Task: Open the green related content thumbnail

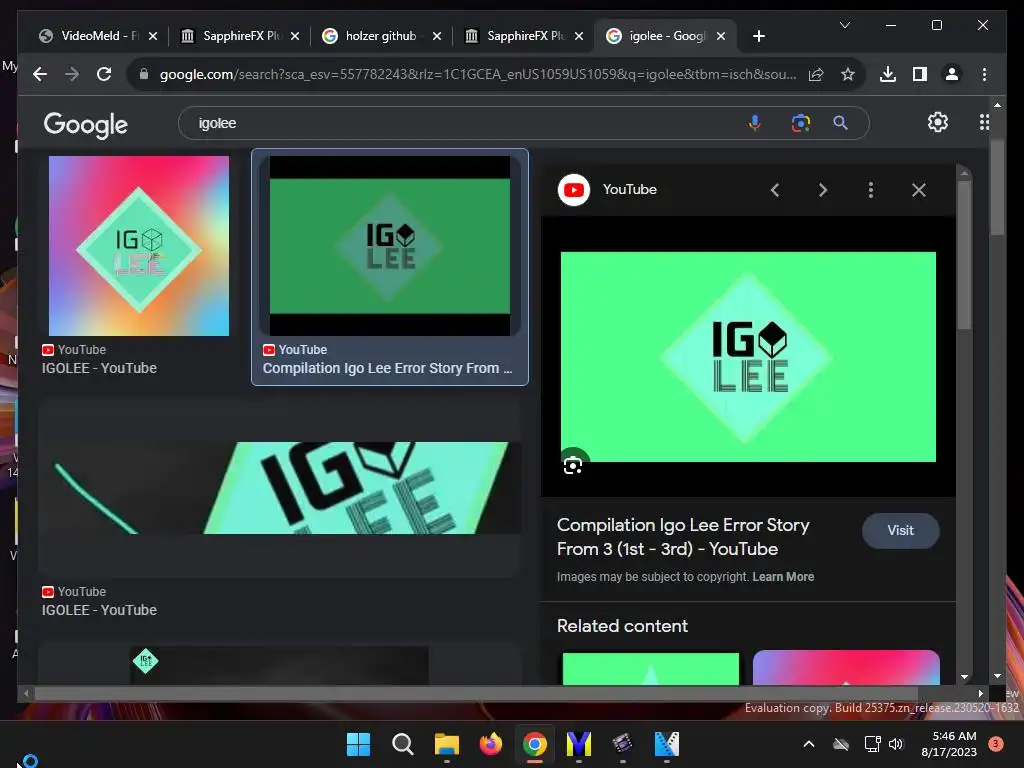Action: [650, 669]
